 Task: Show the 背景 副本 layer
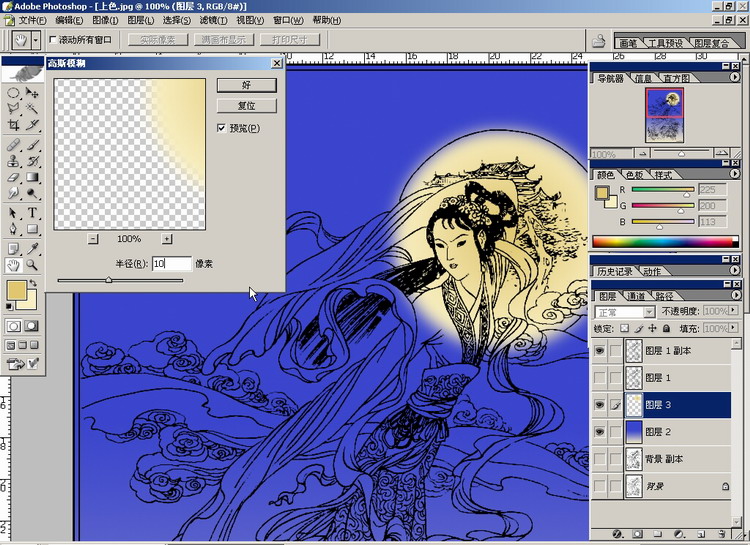click(x=599, y=459)
